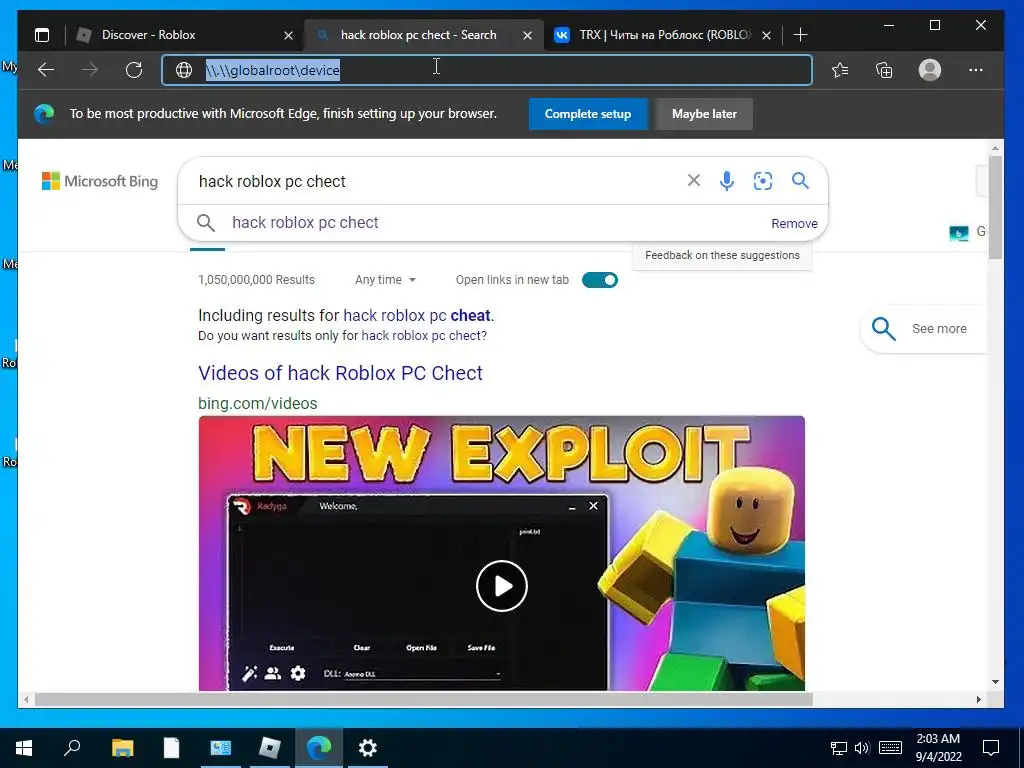Click the horizontal scrollbar thumb
The height and width of the screenshot is (768, 1024).
tap(423, 699)
